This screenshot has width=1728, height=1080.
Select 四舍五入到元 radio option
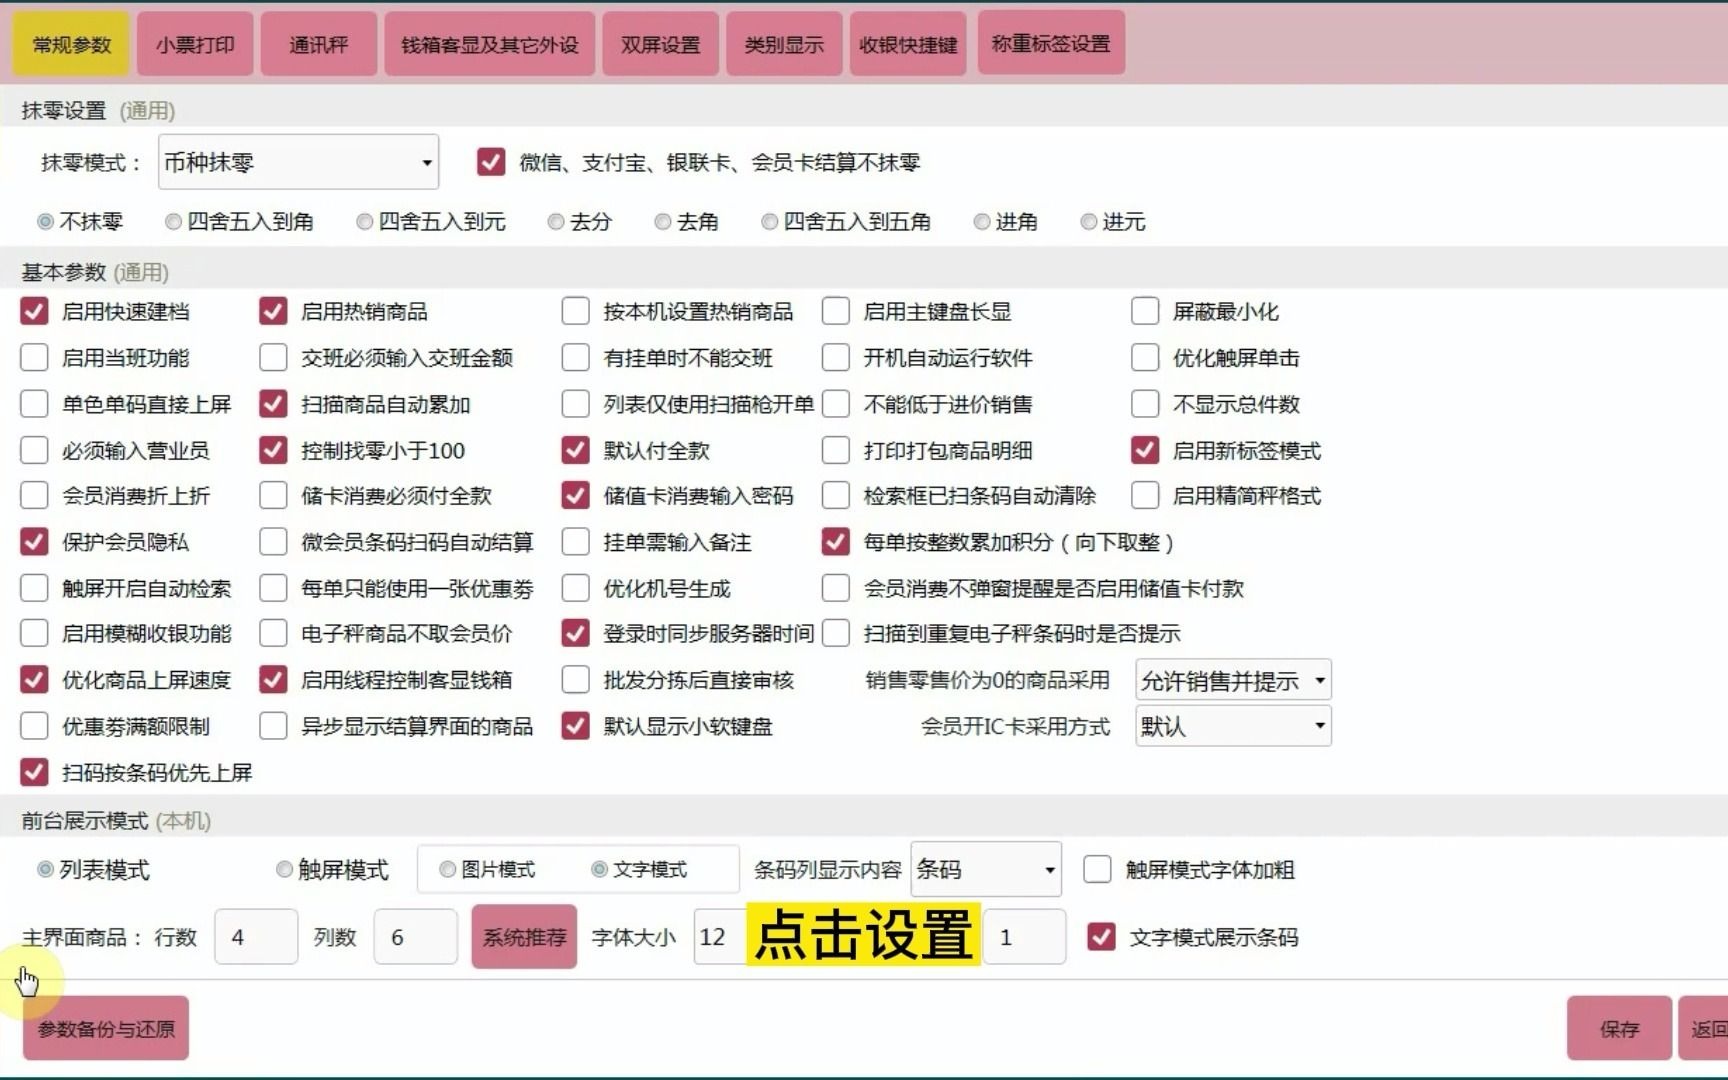click(x=364, y=222)
